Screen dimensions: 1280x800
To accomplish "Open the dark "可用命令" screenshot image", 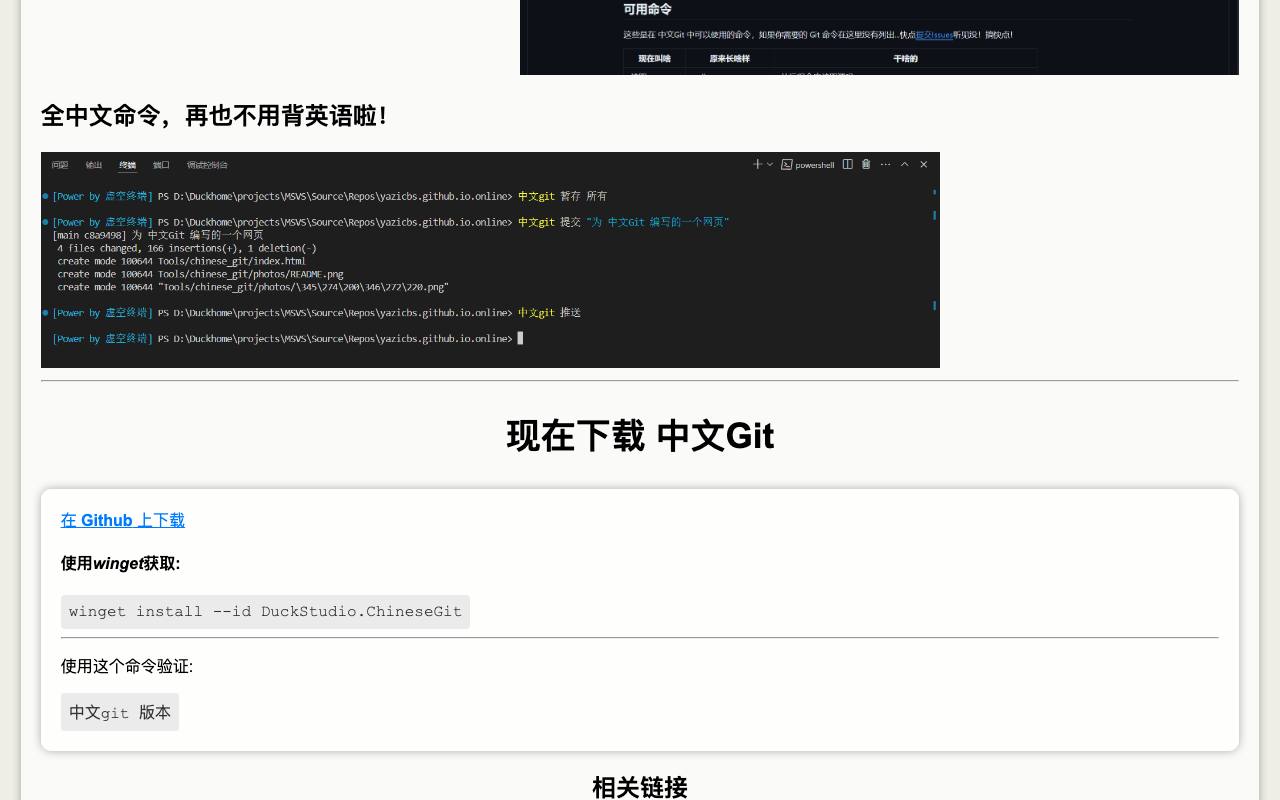I will (879, 37).
